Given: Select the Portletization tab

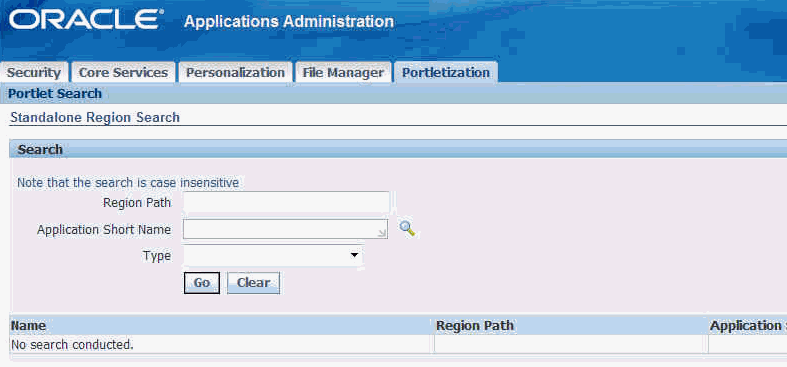Looking at the screenshot, I should pos(446,72).
